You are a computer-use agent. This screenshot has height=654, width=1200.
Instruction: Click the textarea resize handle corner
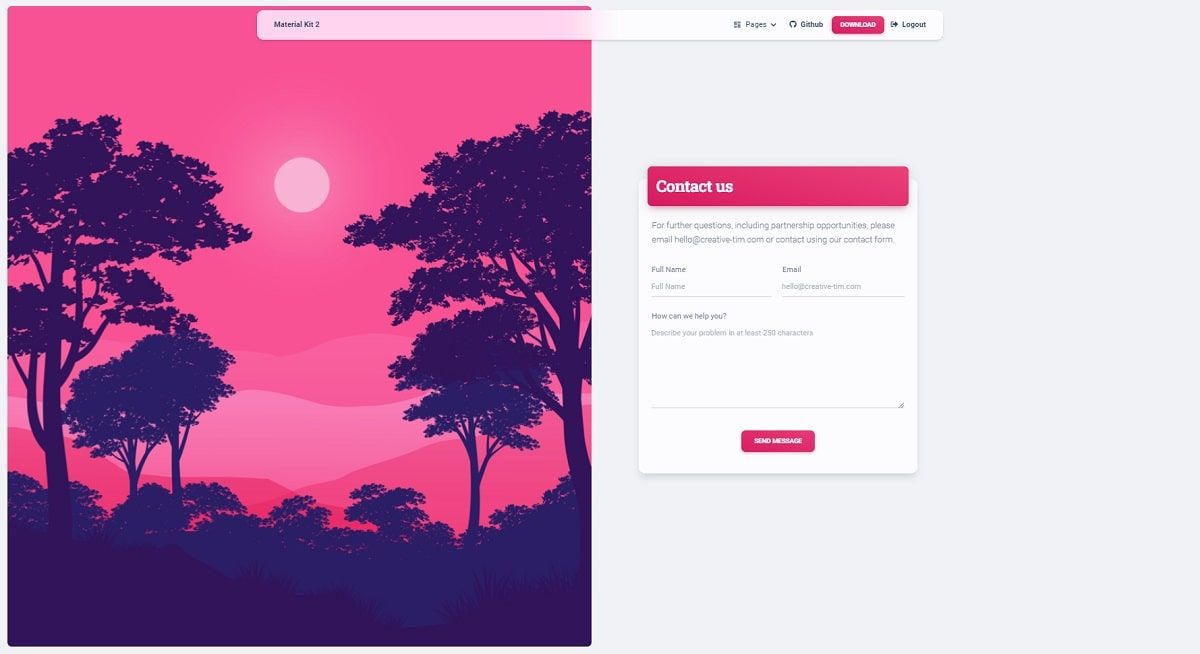point(901,405)
